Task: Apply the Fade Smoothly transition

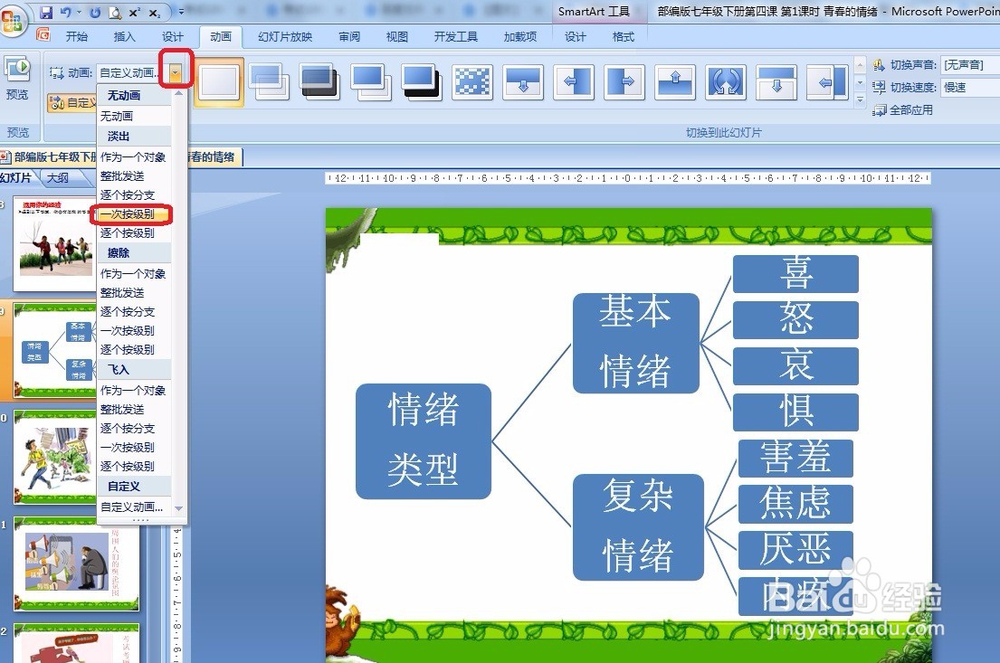Action: point(269,82)
